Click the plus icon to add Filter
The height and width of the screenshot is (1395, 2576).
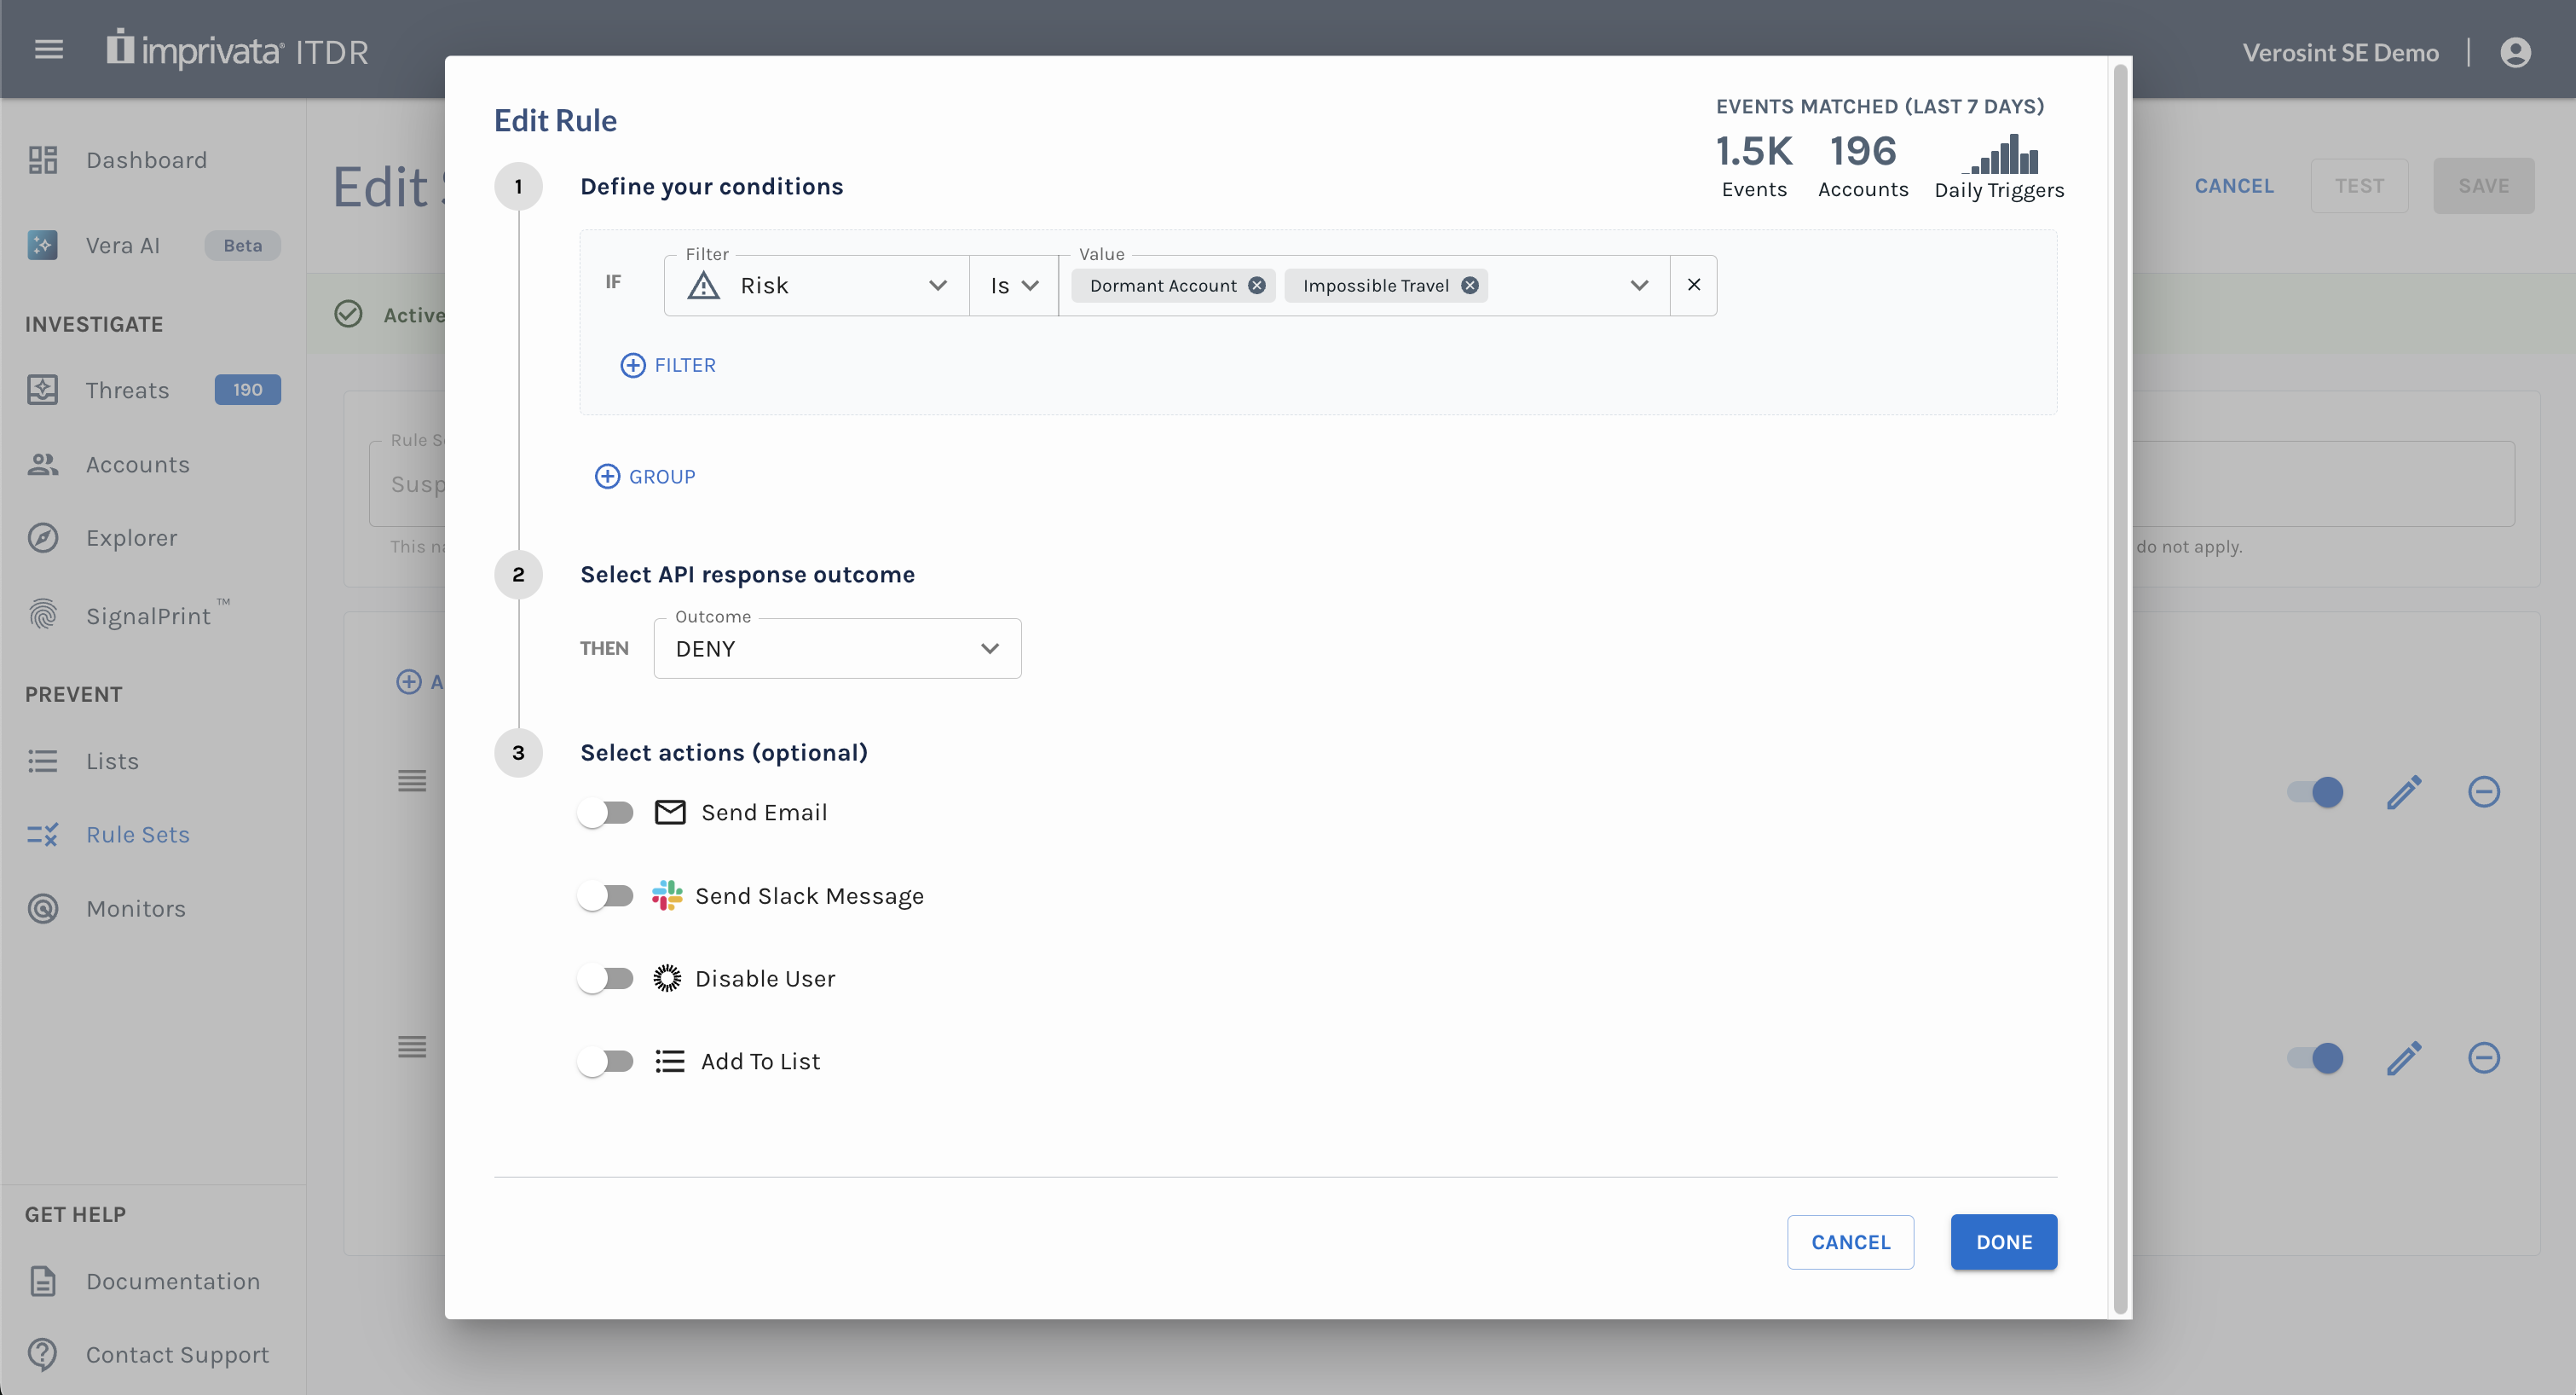pos(632,365)
